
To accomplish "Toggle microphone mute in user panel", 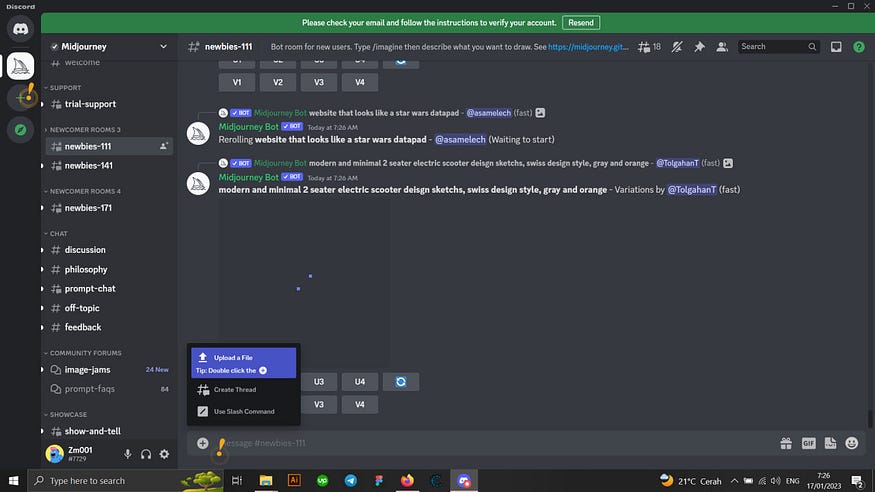I will pyautogui.click(x=128, y=454).
